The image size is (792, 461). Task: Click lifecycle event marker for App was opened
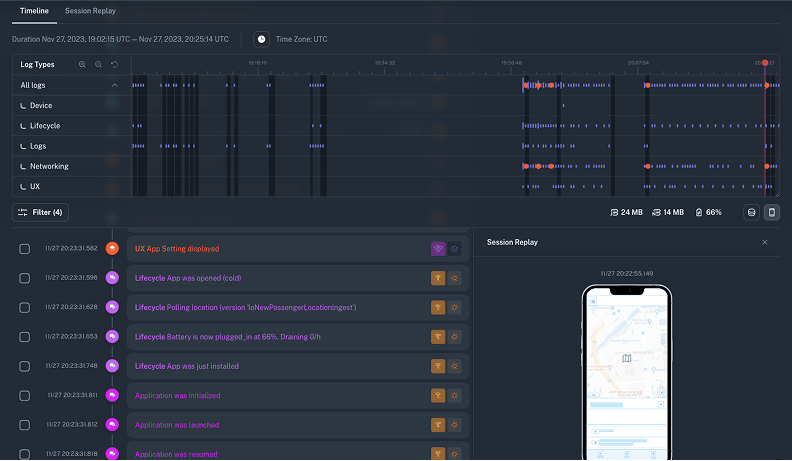point(112,278)
